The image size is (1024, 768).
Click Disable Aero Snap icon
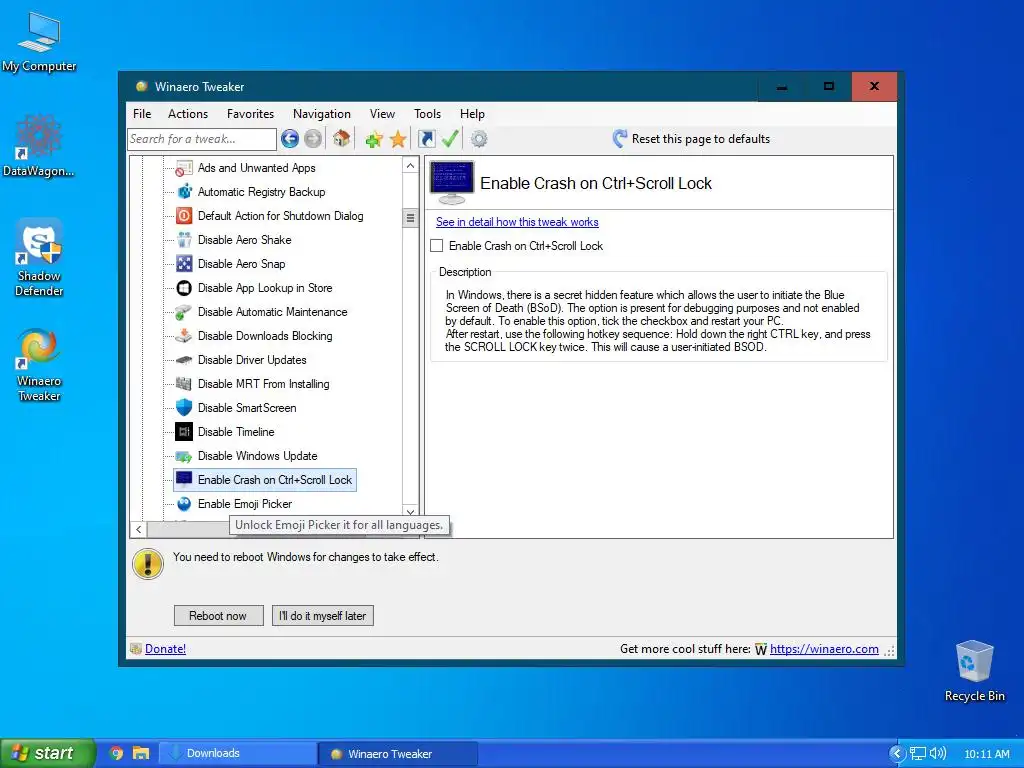(x=184, y=264)
